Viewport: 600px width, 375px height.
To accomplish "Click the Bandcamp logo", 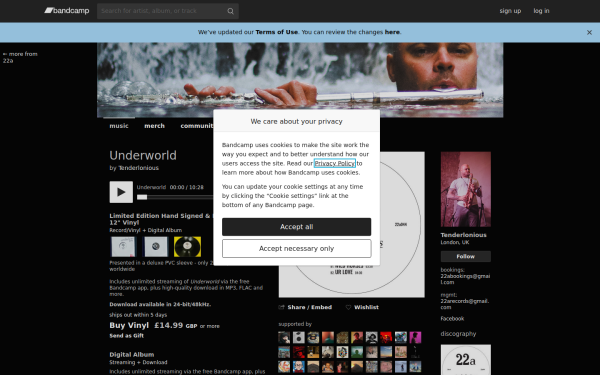I will point(67,11).
